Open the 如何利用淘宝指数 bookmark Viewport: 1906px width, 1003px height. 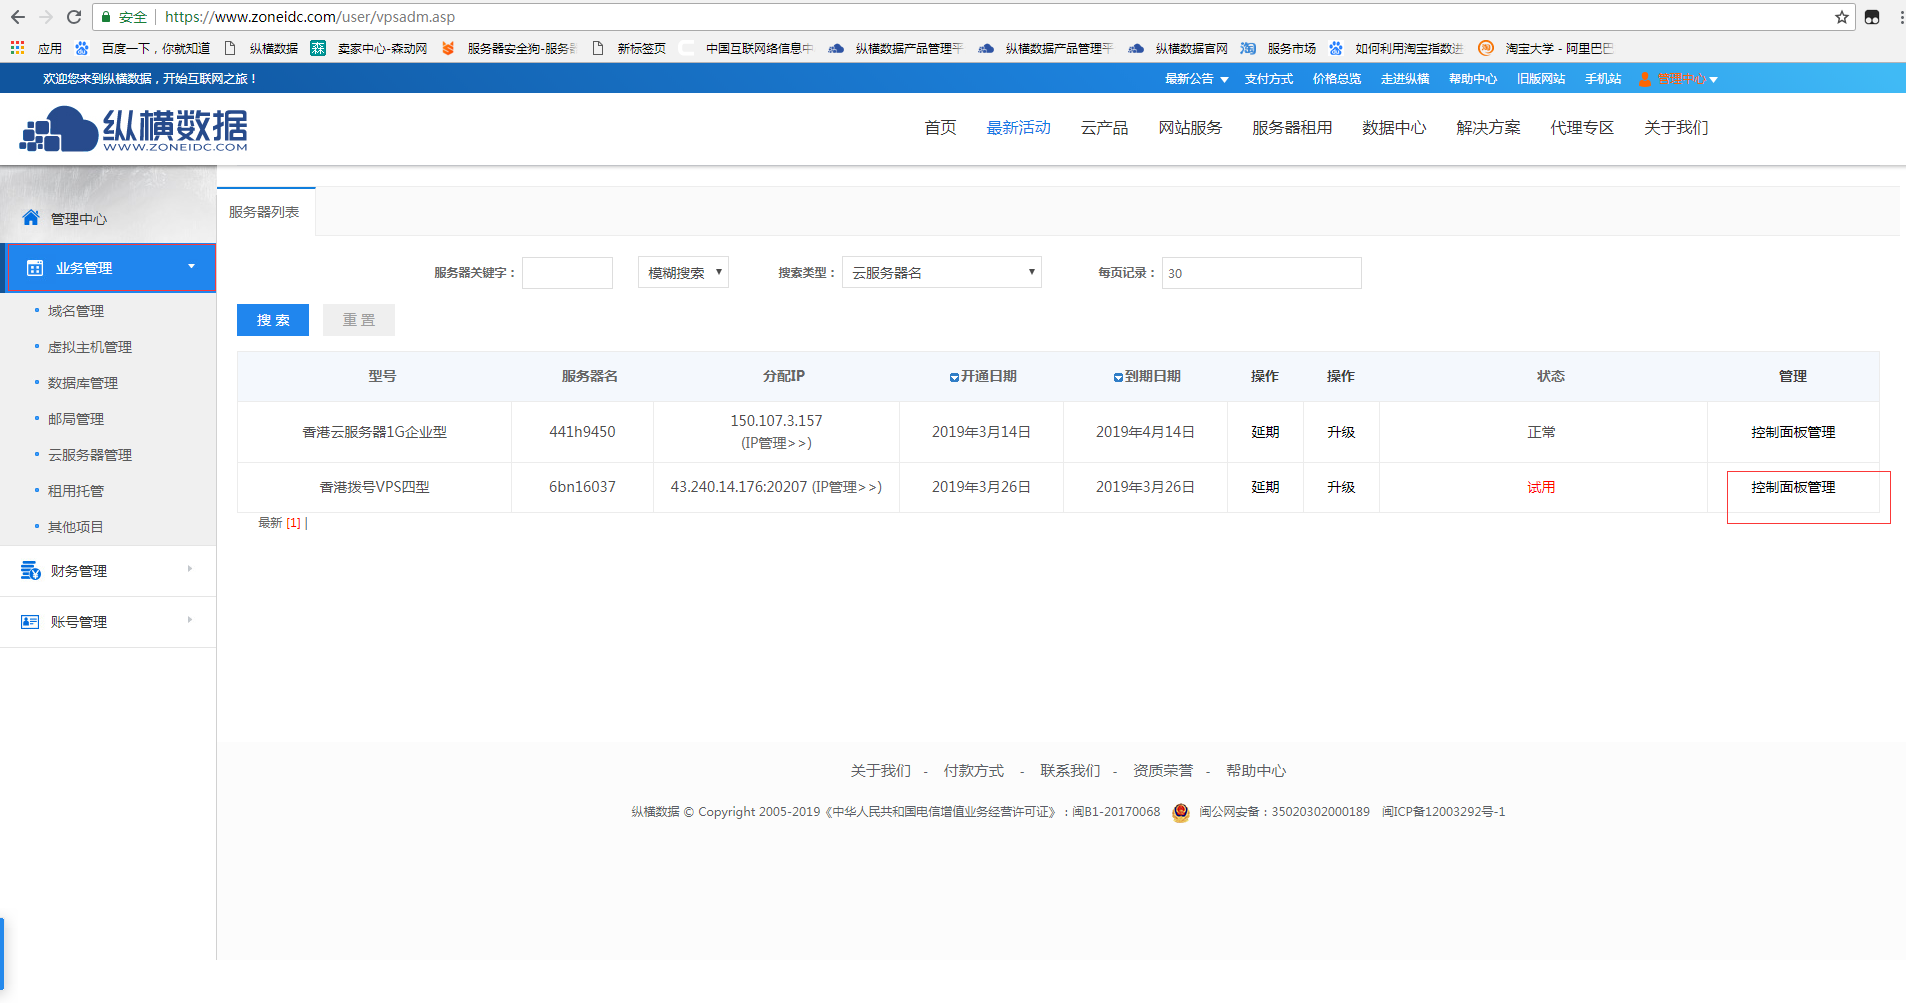click(1395, 48)
